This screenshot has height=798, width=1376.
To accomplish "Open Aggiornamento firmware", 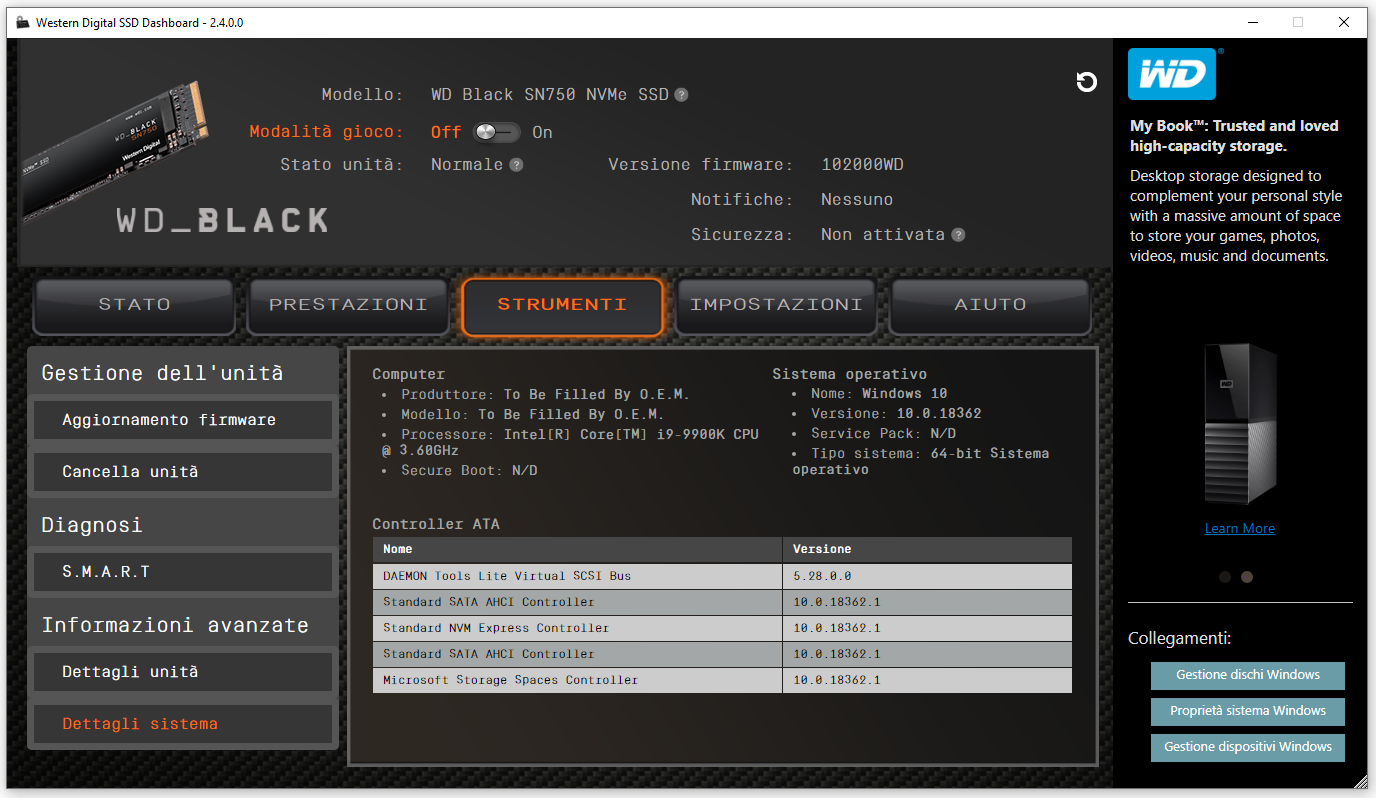I will point(183,420).
